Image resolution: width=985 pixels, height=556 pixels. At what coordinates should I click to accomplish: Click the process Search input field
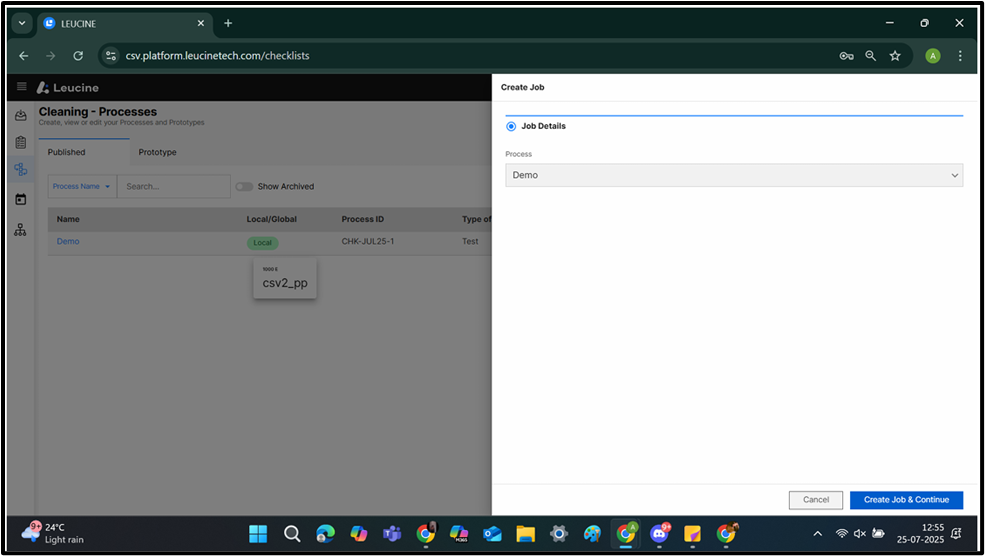click(x=174, y=186)
